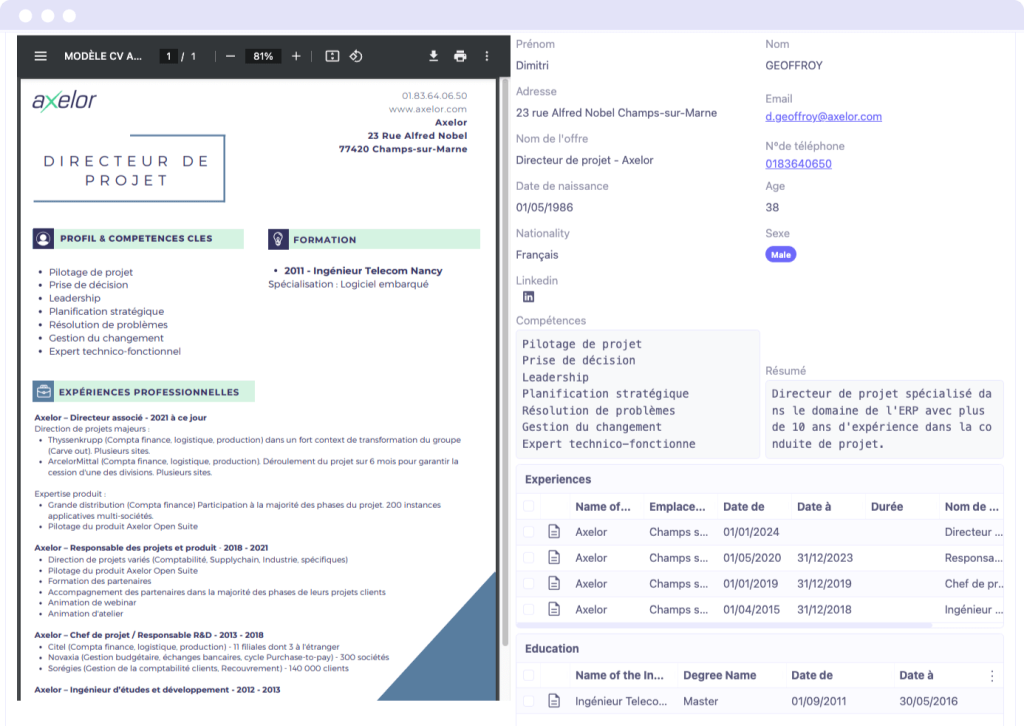Tick checkbox for experience starting 01/01/2024
Screen dimensions: 1024x726
tap(528, 531)
